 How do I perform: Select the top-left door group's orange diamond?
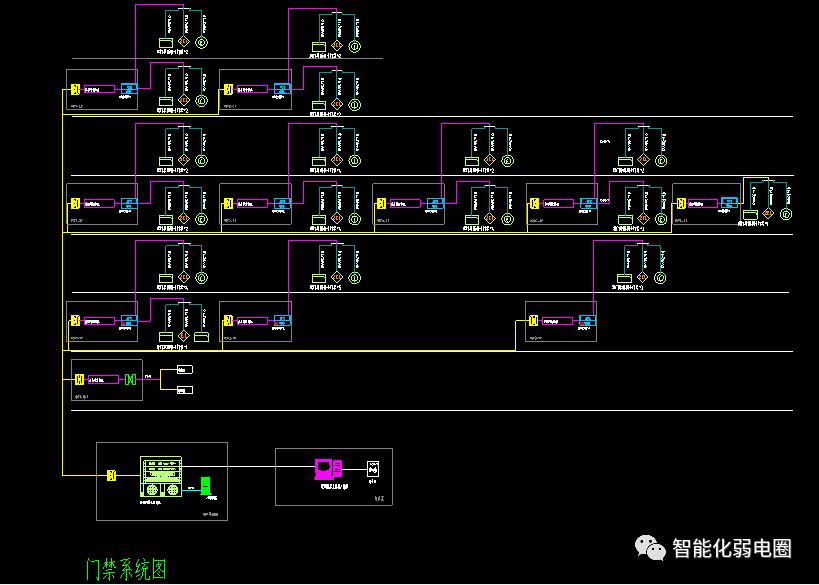pos(183,42)
